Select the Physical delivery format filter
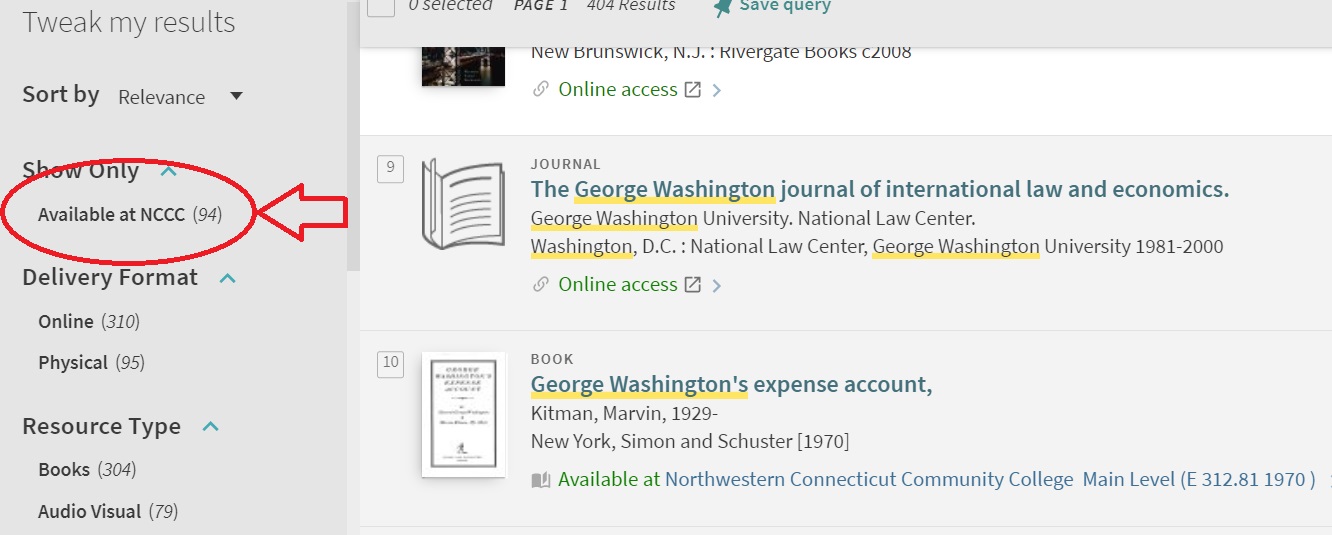 (x=91, y=363)
